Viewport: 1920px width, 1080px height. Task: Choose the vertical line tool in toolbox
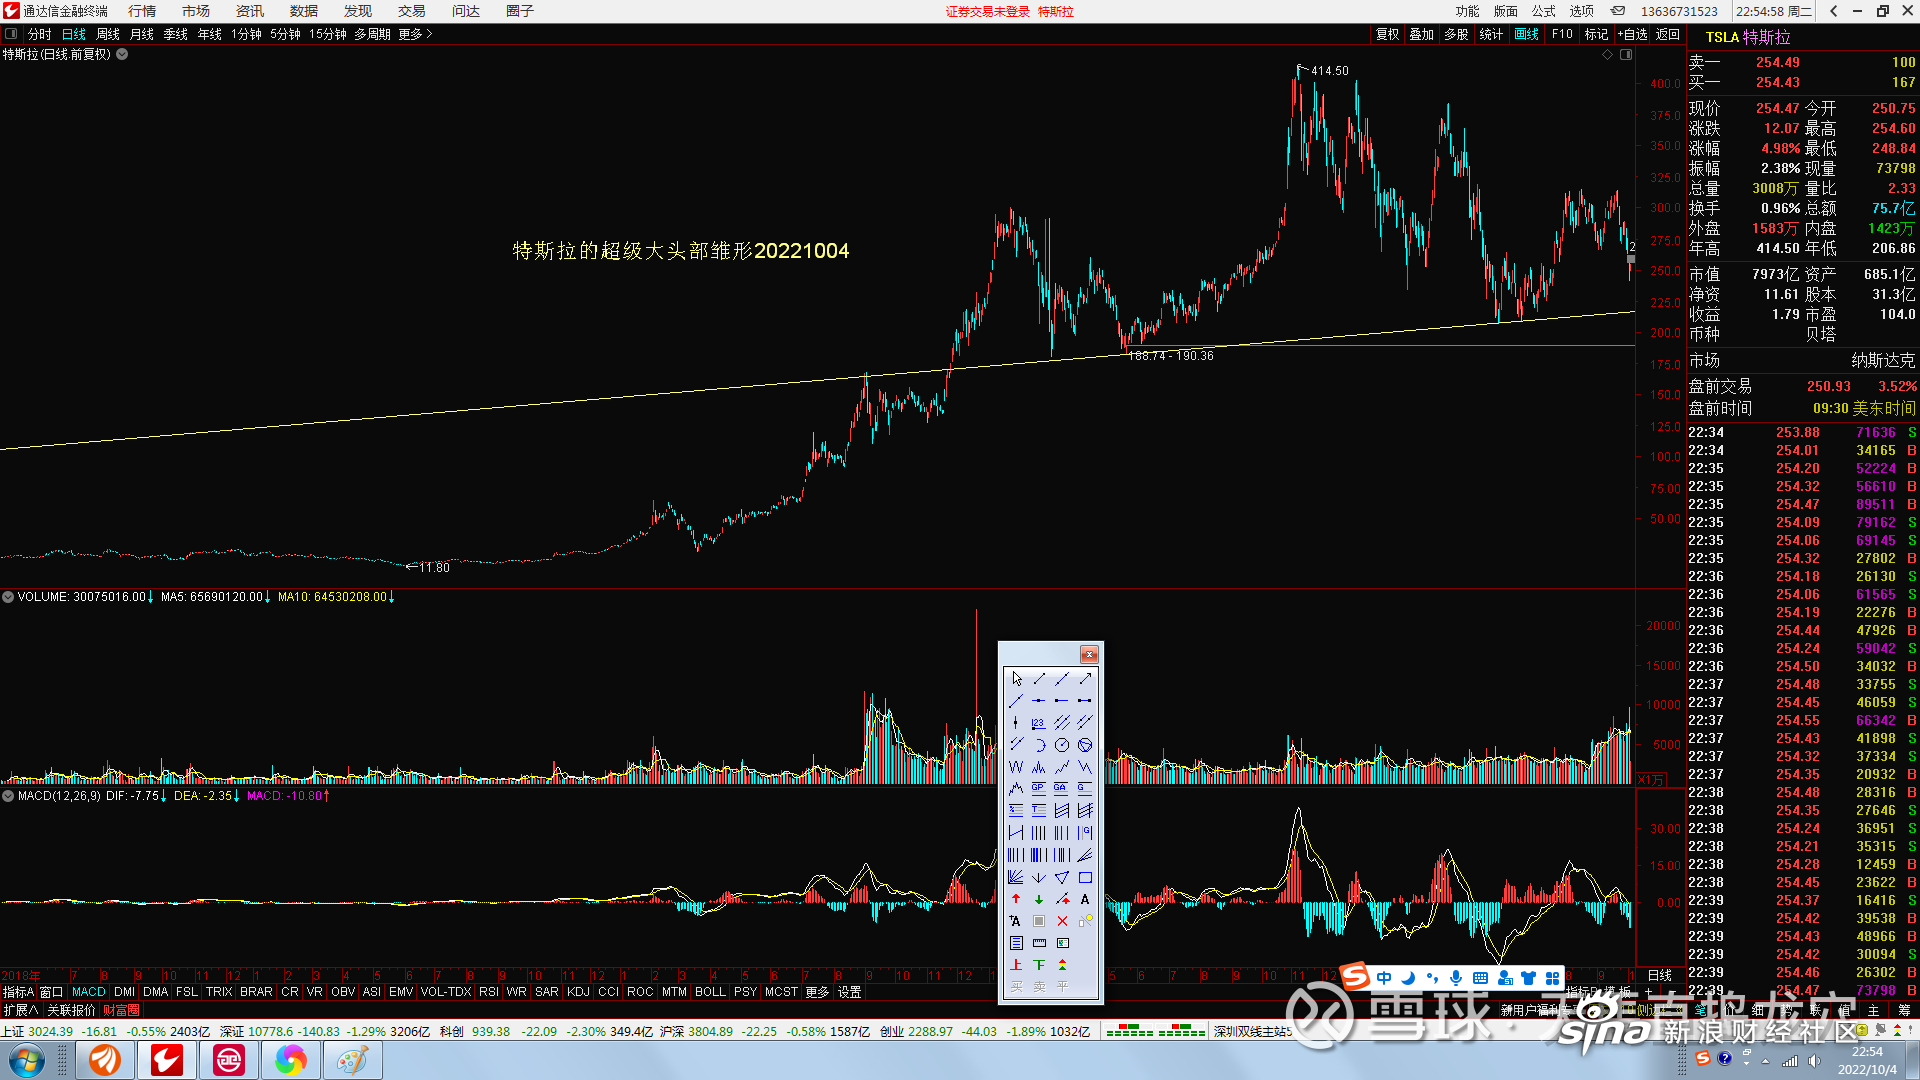(x=1016, y=722)
